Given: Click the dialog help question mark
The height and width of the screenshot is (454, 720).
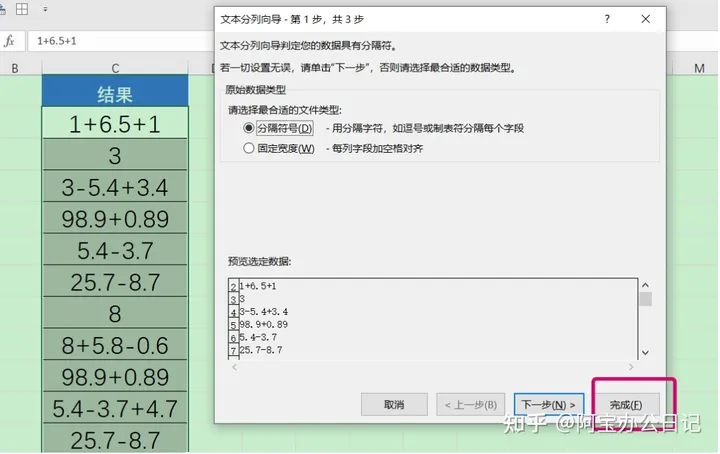Looking at the screenshot, I should [607, 19].
